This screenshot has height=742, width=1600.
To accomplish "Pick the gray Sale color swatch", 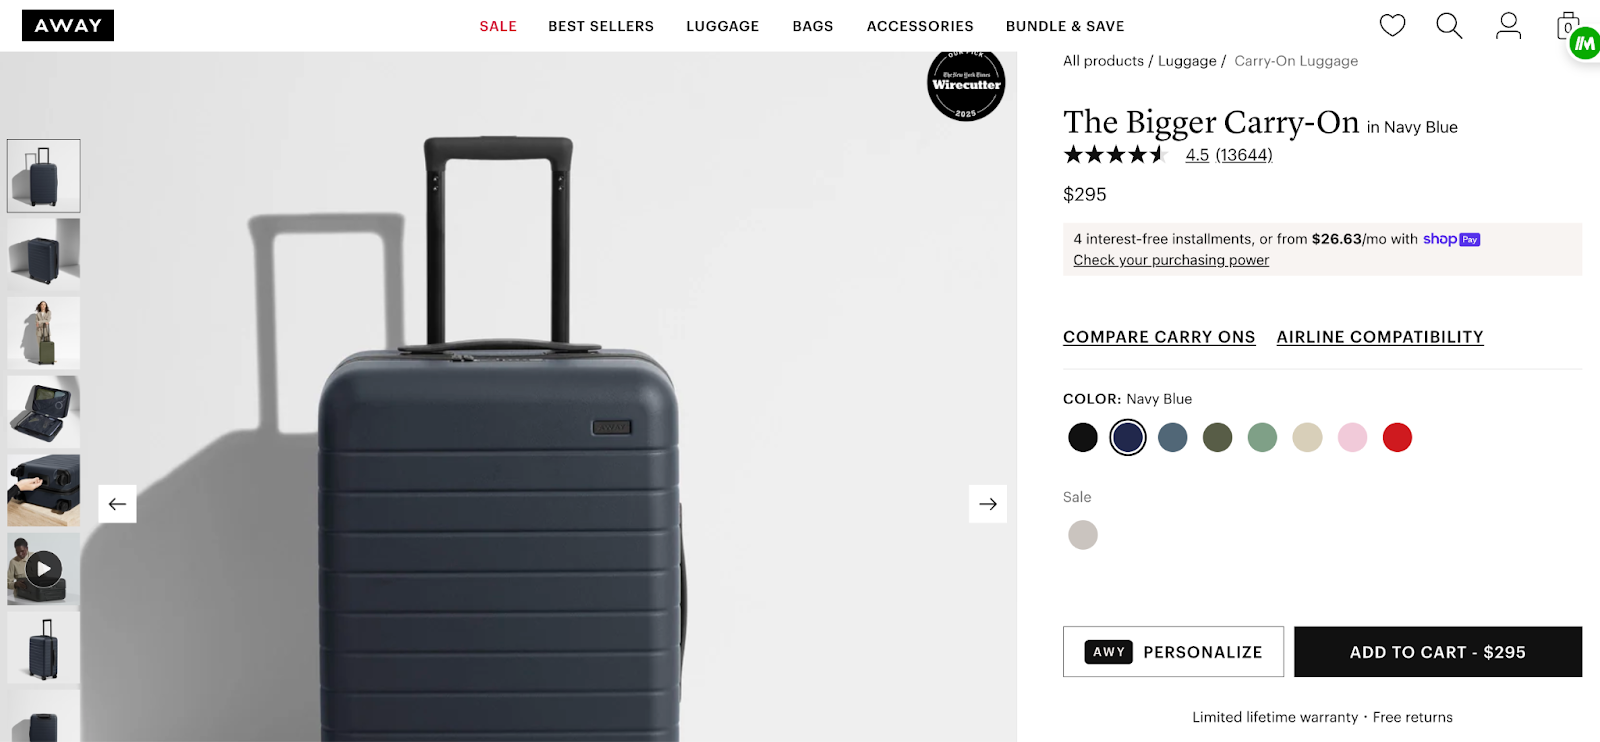I will tap(1083, 535).
